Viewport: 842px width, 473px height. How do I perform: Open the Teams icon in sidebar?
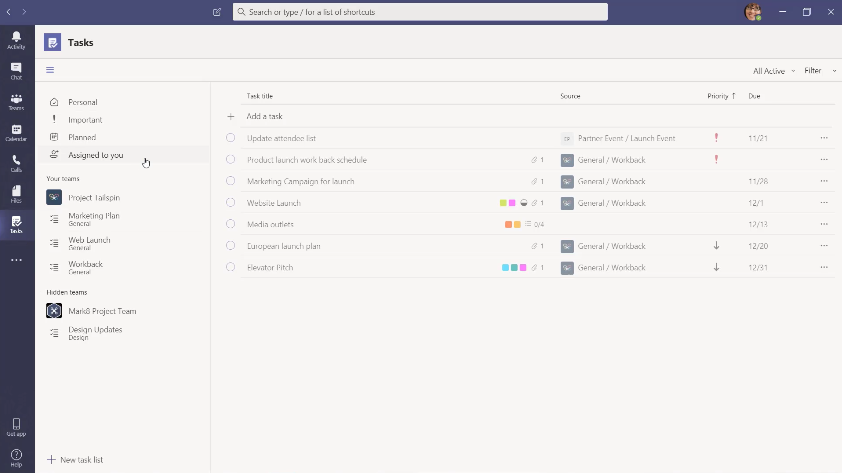point(16,101)
